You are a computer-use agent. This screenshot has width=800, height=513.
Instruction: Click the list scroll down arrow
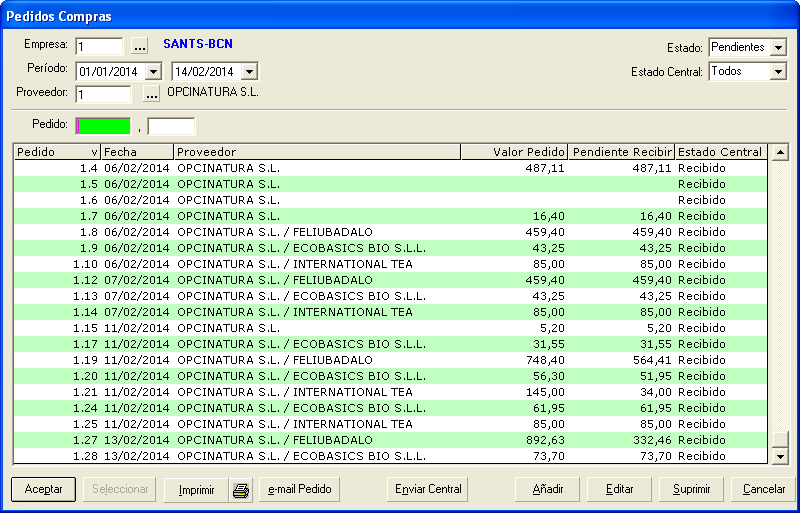[x=780, y=456]
